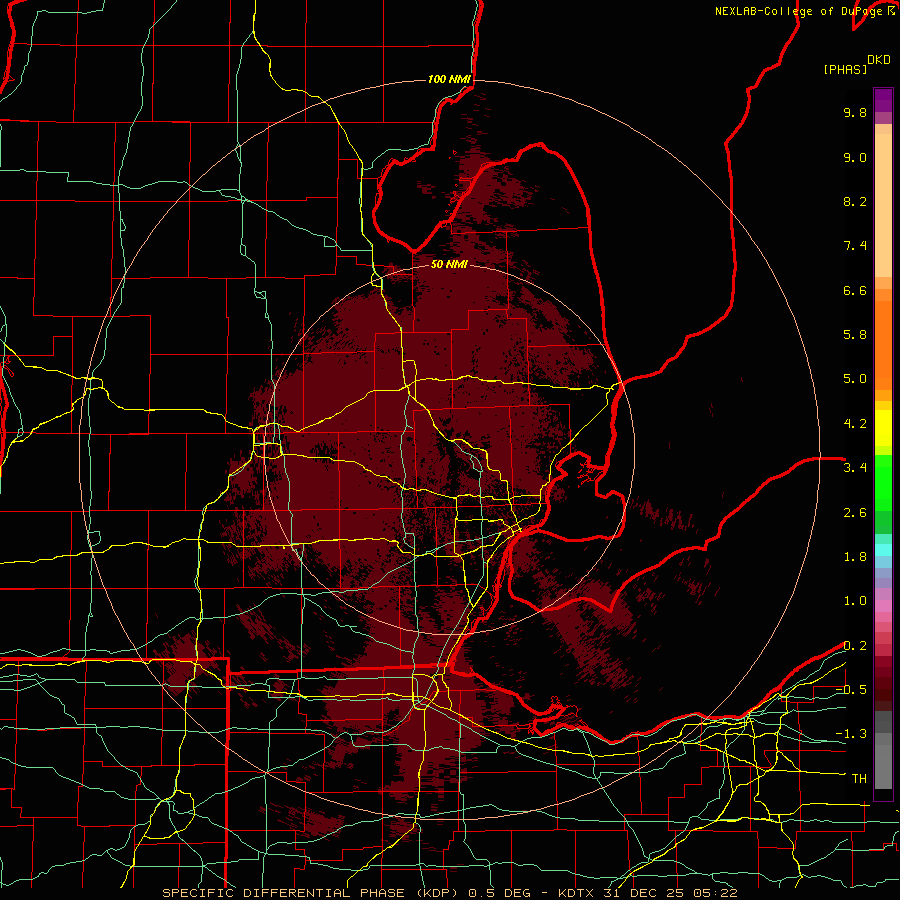
Task: Click the 9.0 value on color scale
Action: (x=855, y=157)
